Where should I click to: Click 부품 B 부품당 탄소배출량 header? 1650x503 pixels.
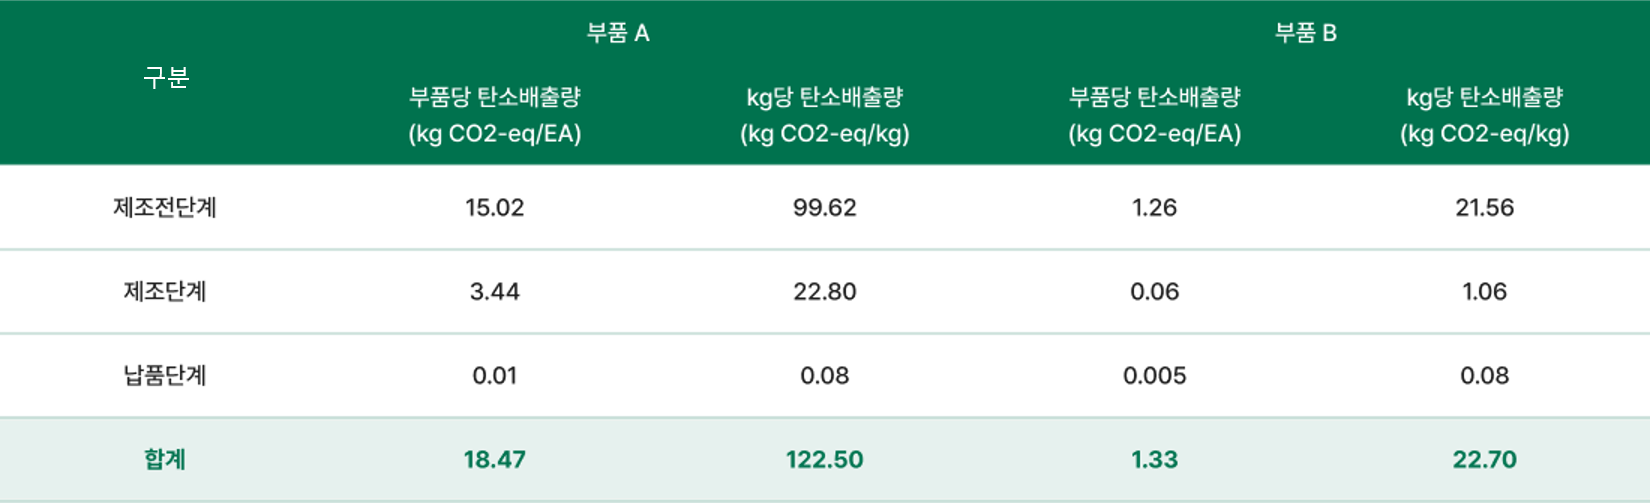point(1155,115)
